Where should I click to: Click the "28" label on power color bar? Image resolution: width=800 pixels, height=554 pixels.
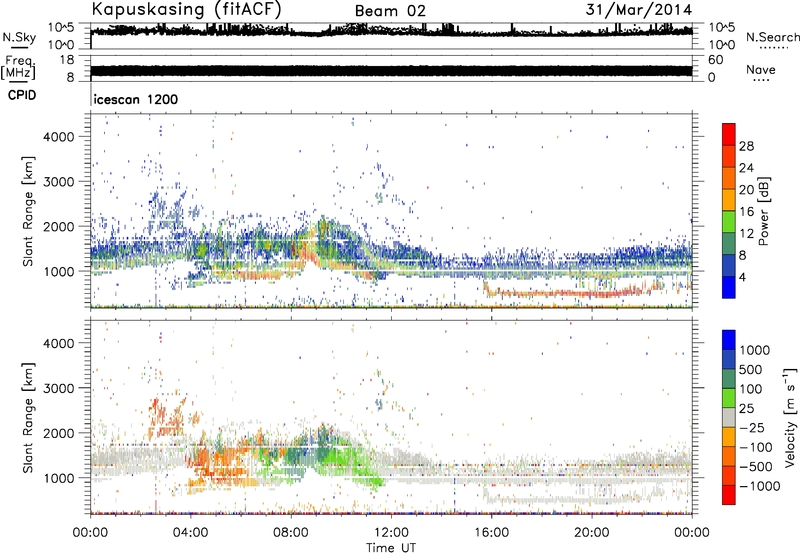pyautogui.click(x=746, y=146)
